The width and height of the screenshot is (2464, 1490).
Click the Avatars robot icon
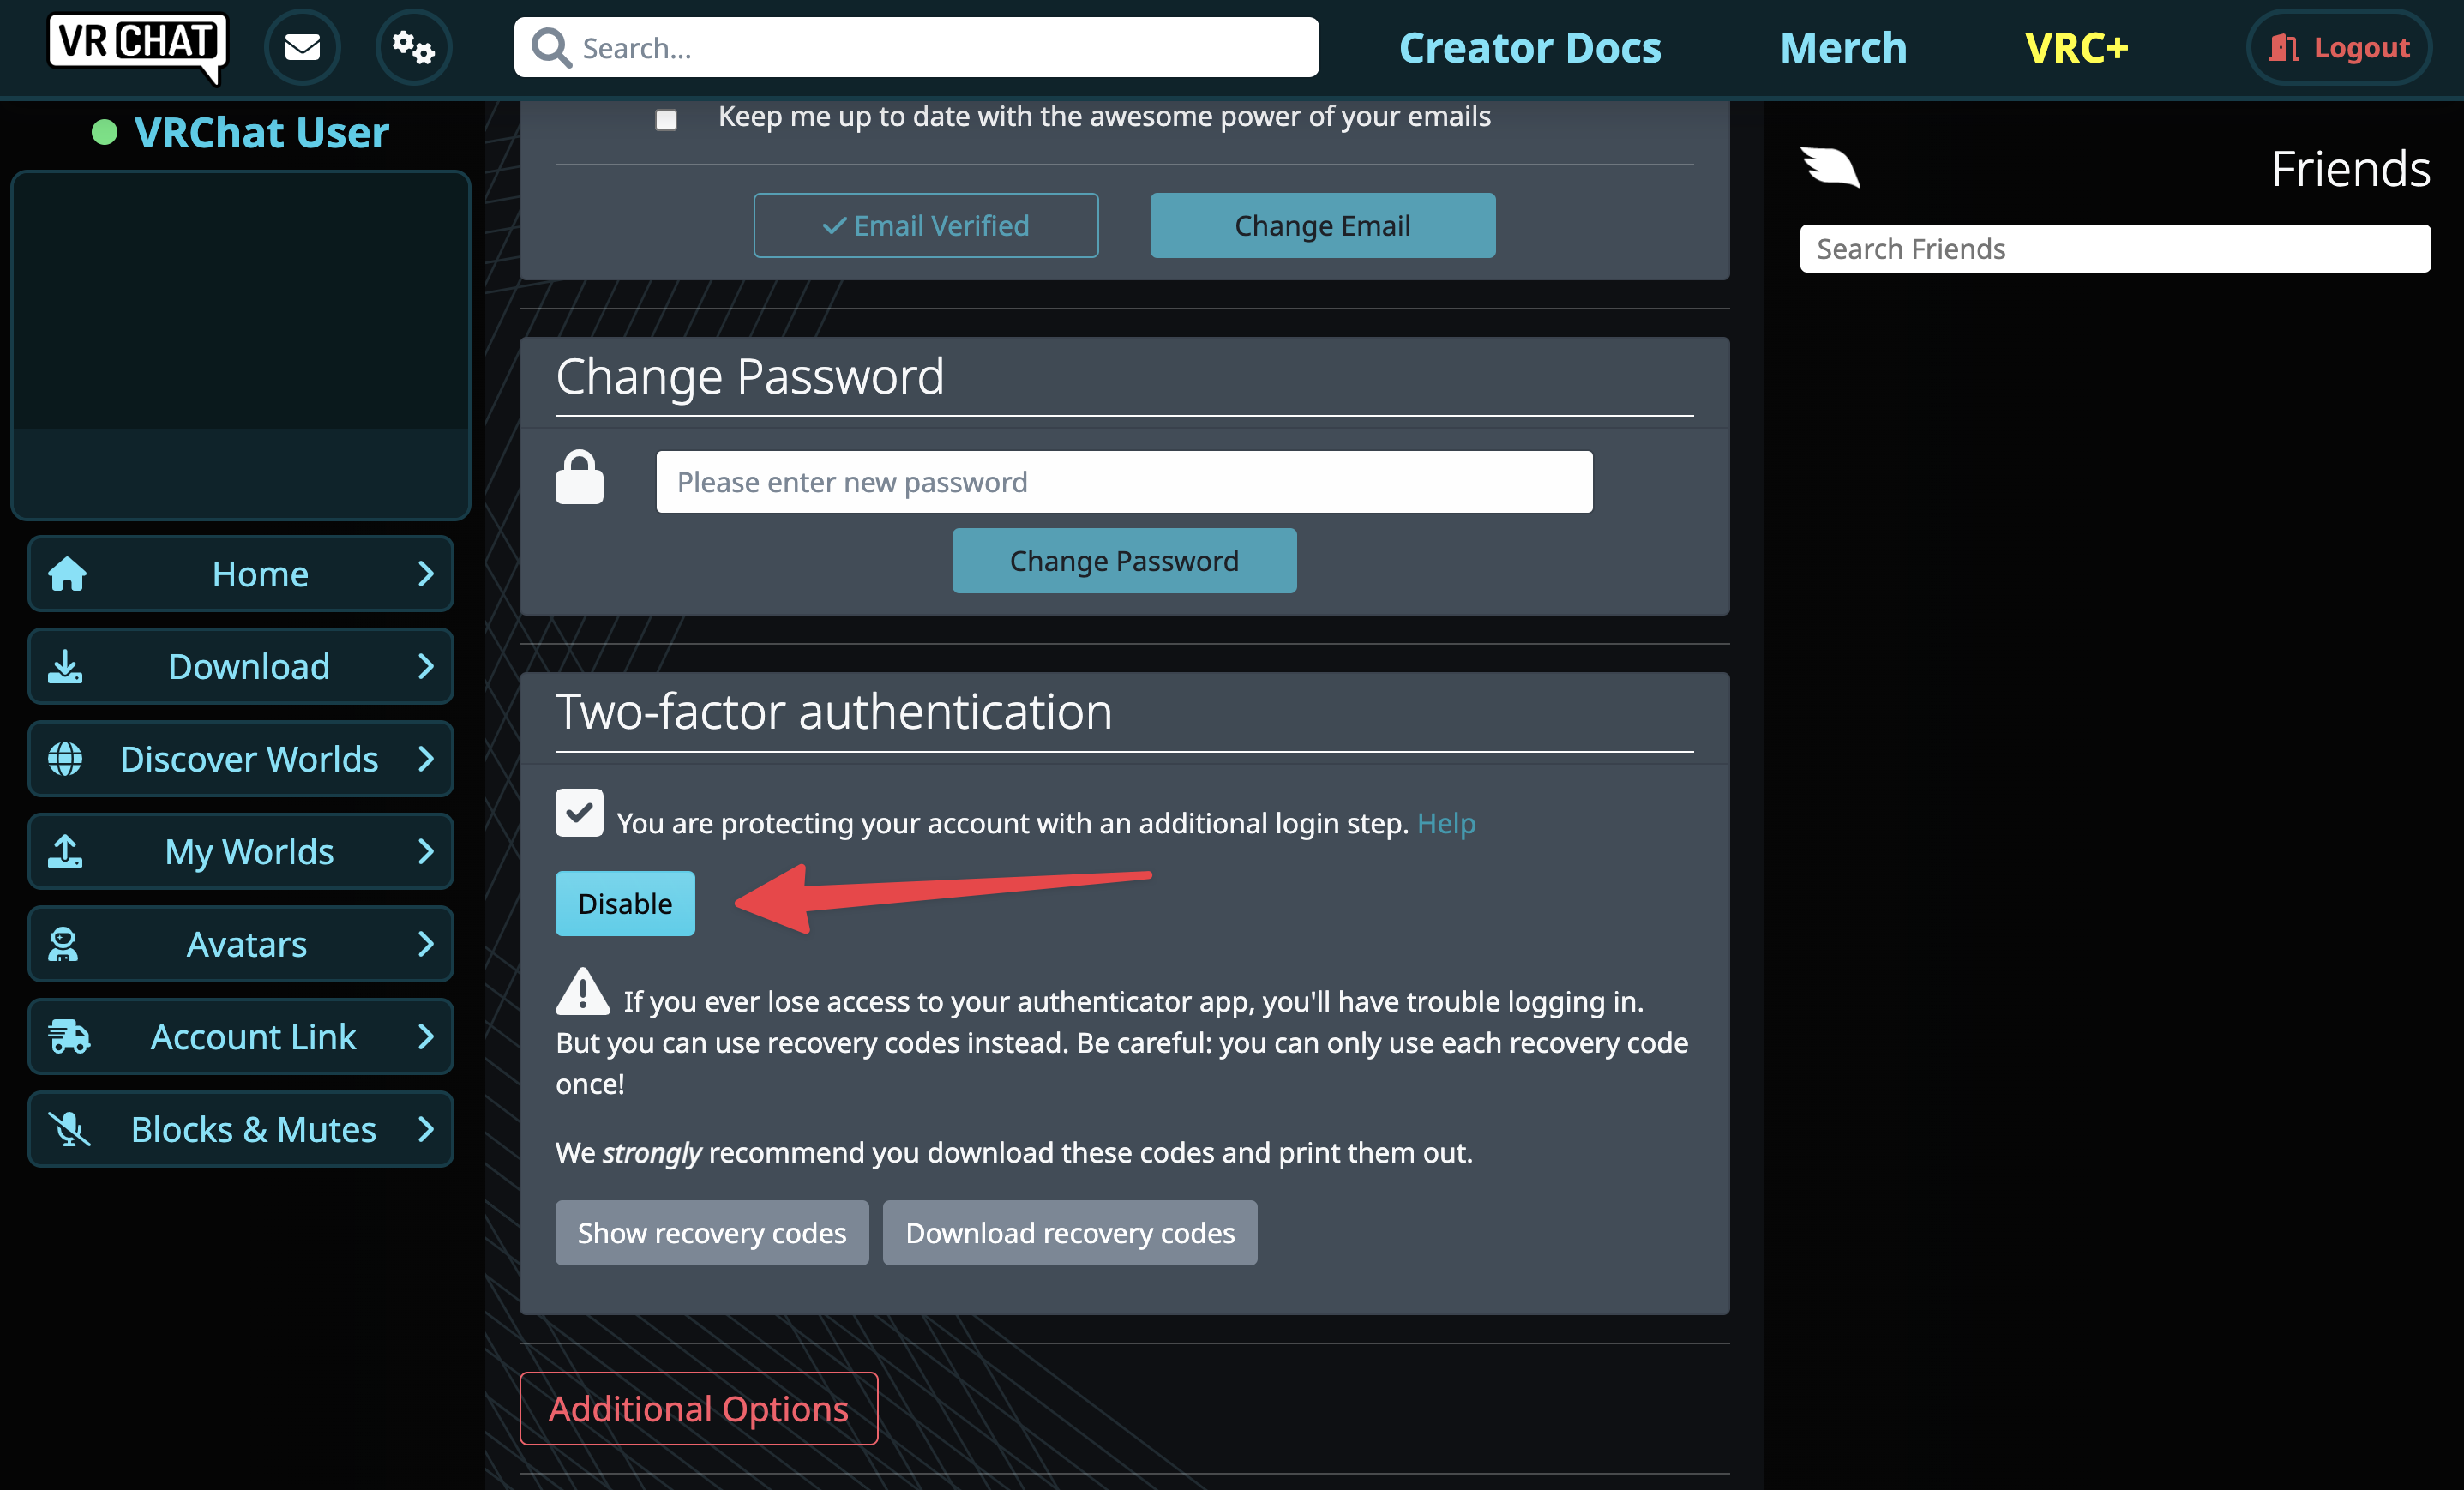[63, 944]
